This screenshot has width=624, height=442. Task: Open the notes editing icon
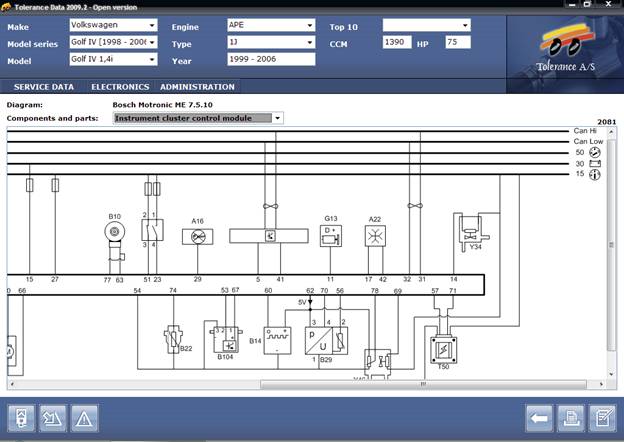pos(603,418)
